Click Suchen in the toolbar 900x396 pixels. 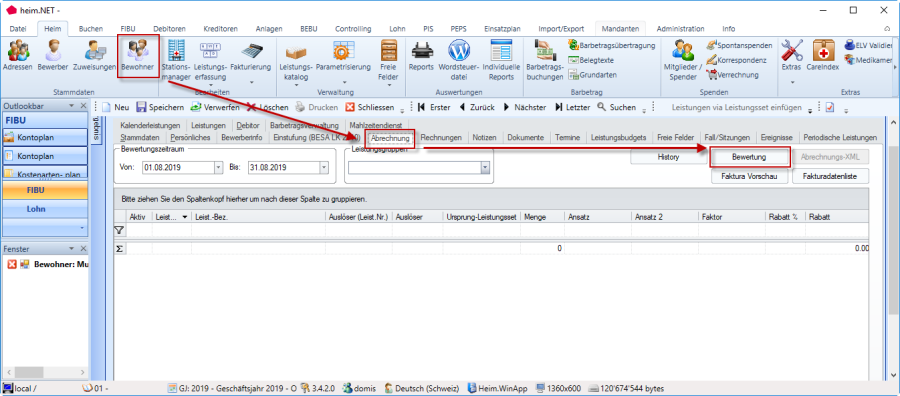[616, 107]
